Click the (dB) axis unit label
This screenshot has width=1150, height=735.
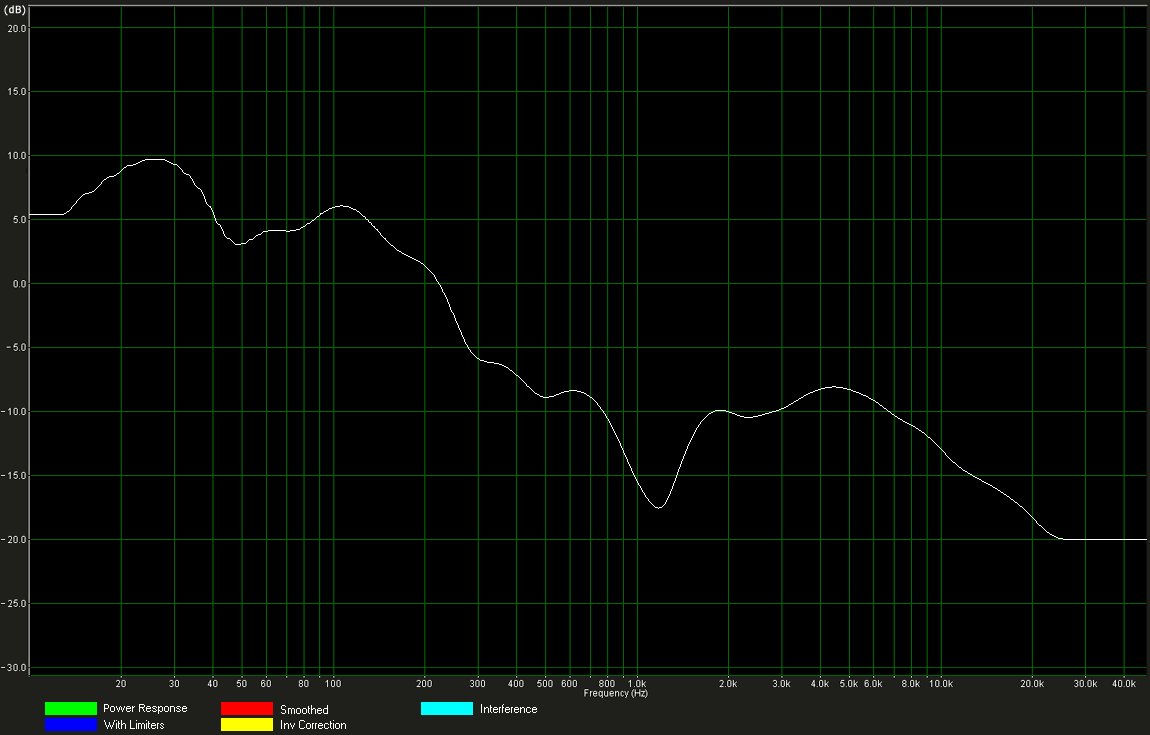pos(15,10)
